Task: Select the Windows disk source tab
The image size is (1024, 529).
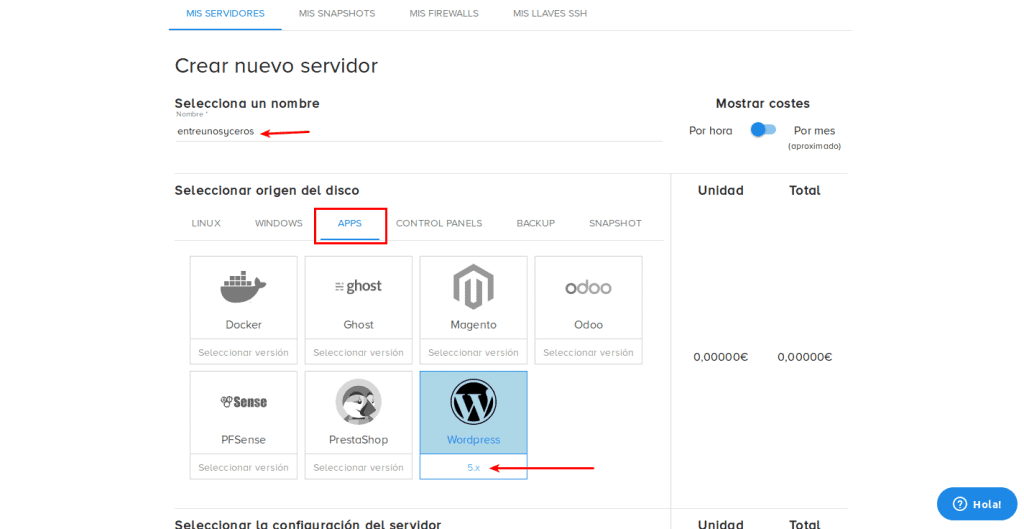Action: coord(279,223)
